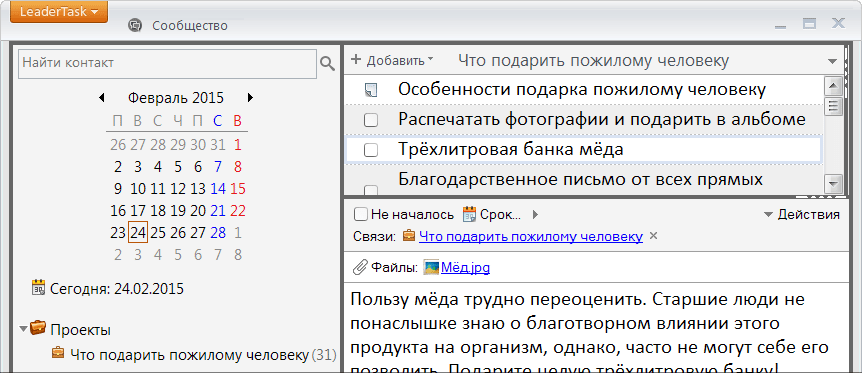Click the plus icon next to Добавить
Viewport: 862px width, 373px height.
[356, 59]
